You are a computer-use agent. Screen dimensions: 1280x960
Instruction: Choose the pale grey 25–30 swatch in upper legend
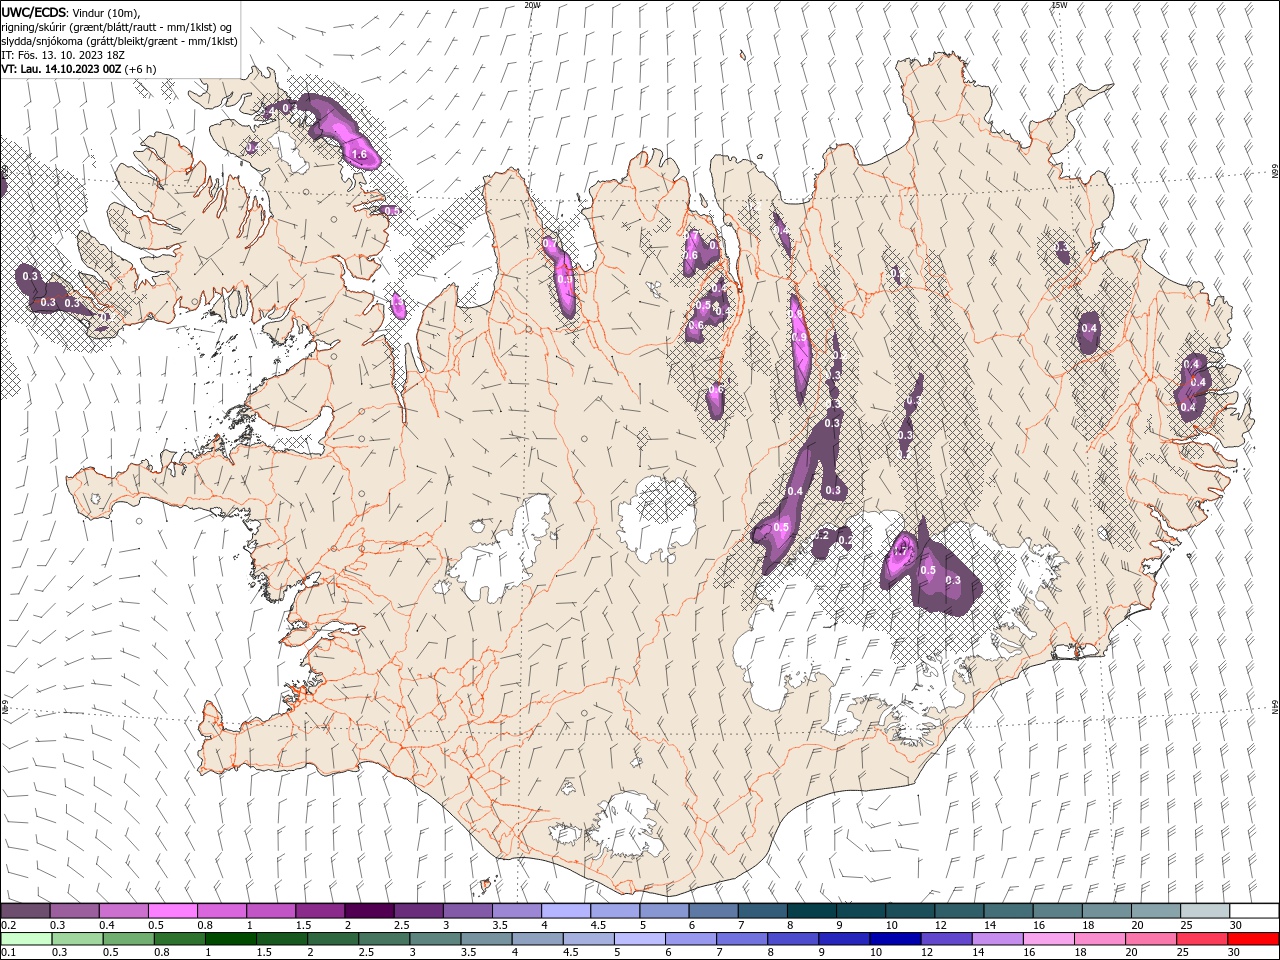pos(1205,911)
